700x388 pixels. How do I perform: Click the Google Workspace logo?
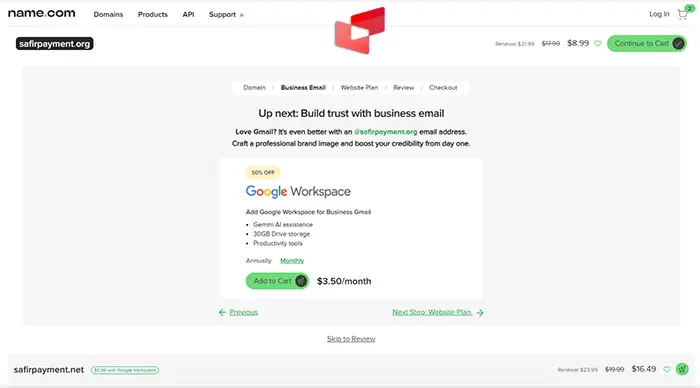298,192
